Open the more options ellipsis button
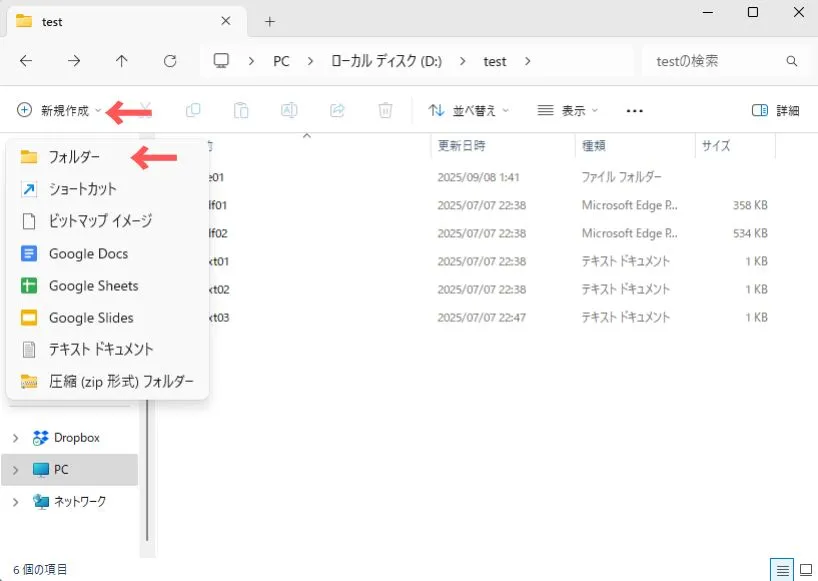The height and width of the screenshot is (581, 818). click(634, 110)
